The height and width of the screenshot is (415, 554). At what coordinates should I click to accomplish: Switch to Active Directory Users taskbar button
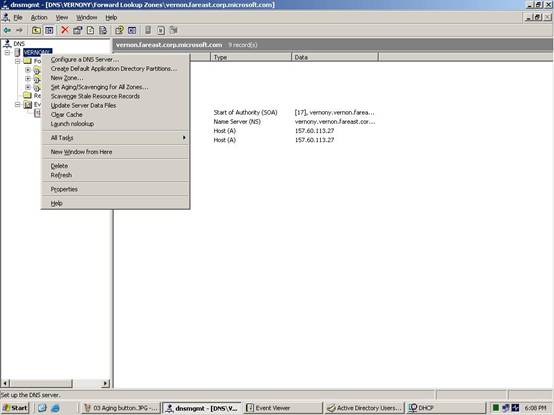tap(365, 408)
